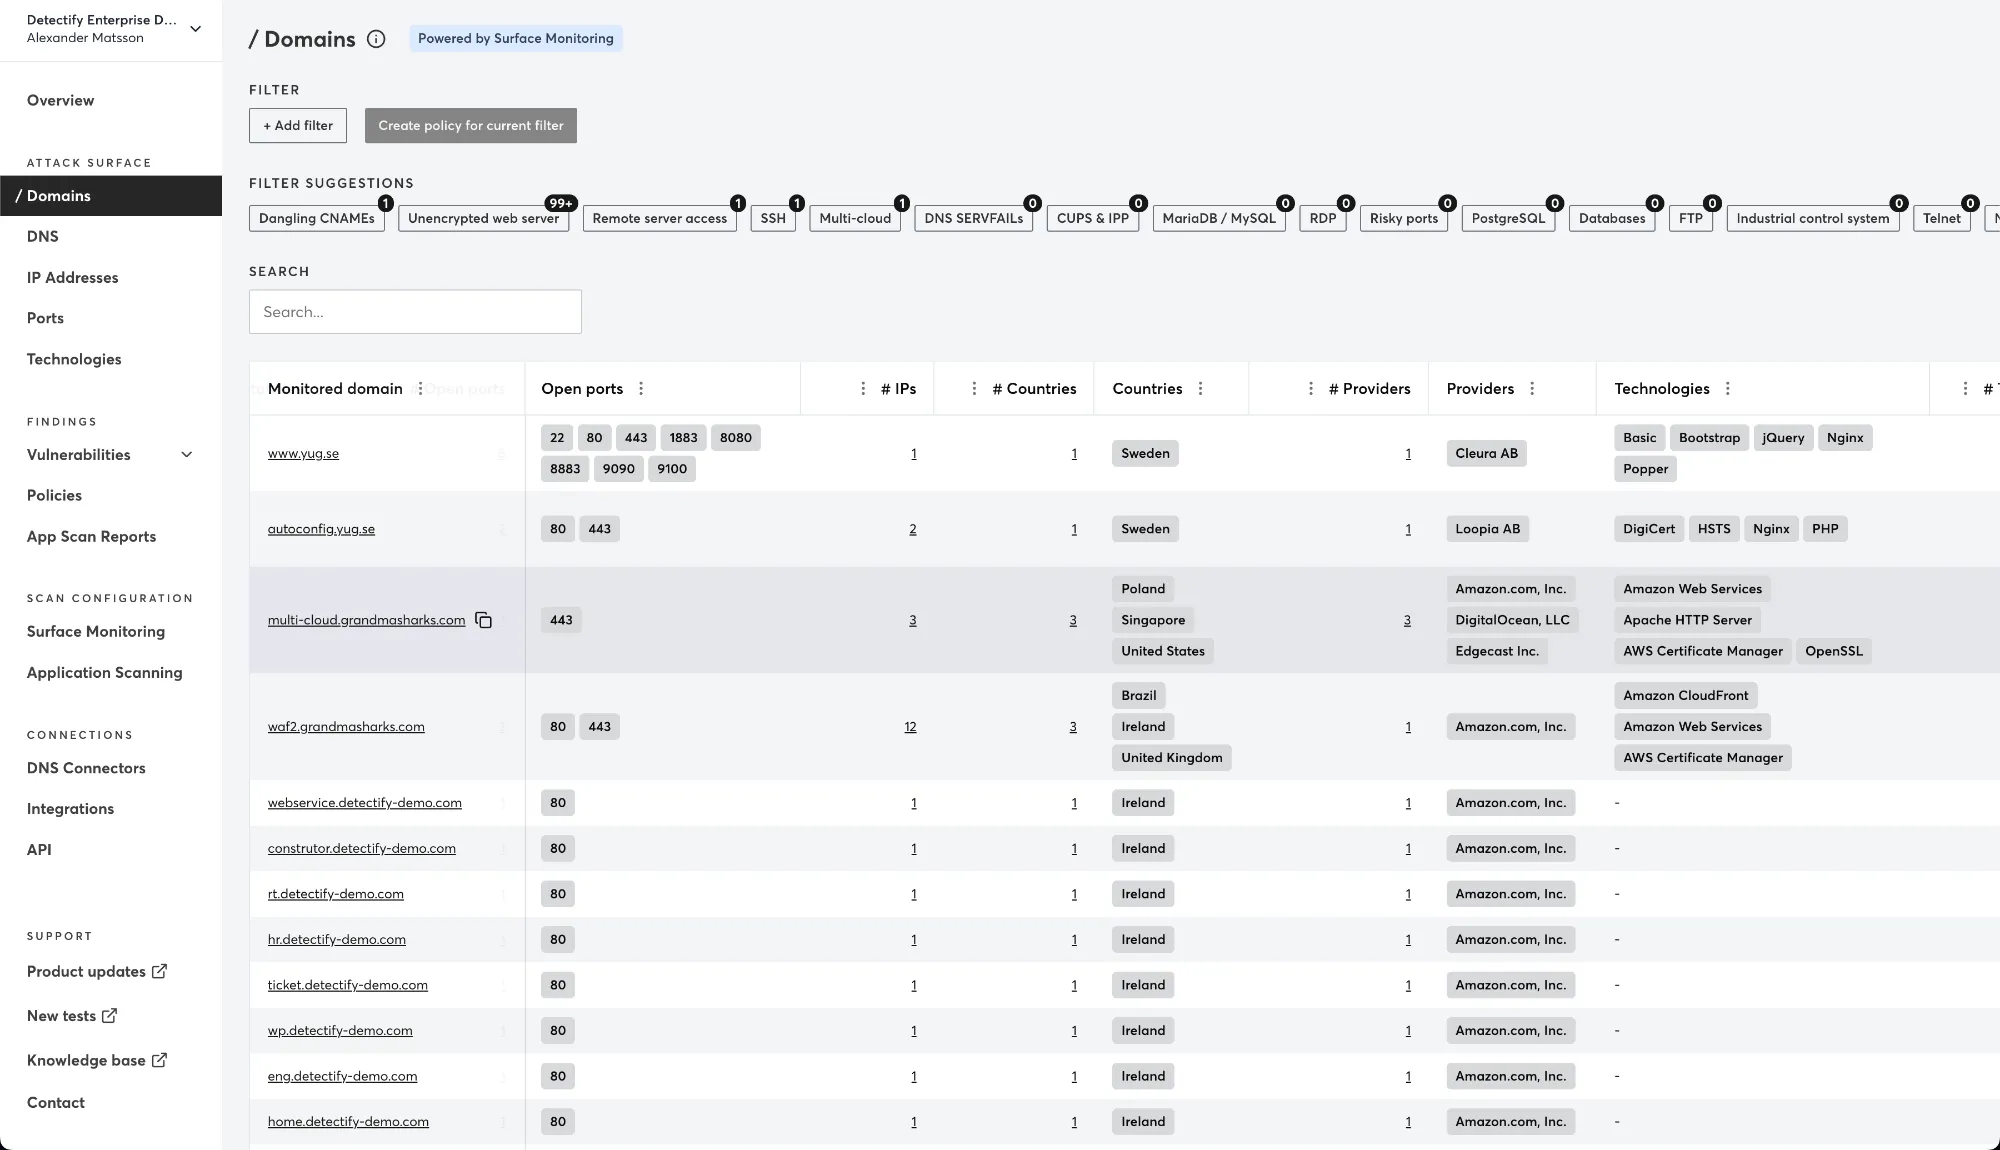The width and height of the screenshot is (2000, 1150).
Task: Open the # Countries column options menu
Action: 974,389
